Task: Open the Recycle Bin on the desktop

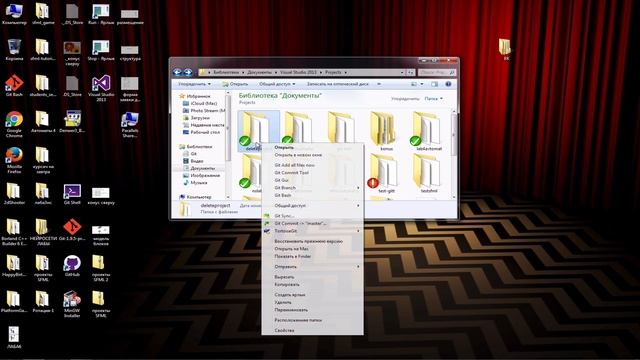Action: tap(14, 50)
